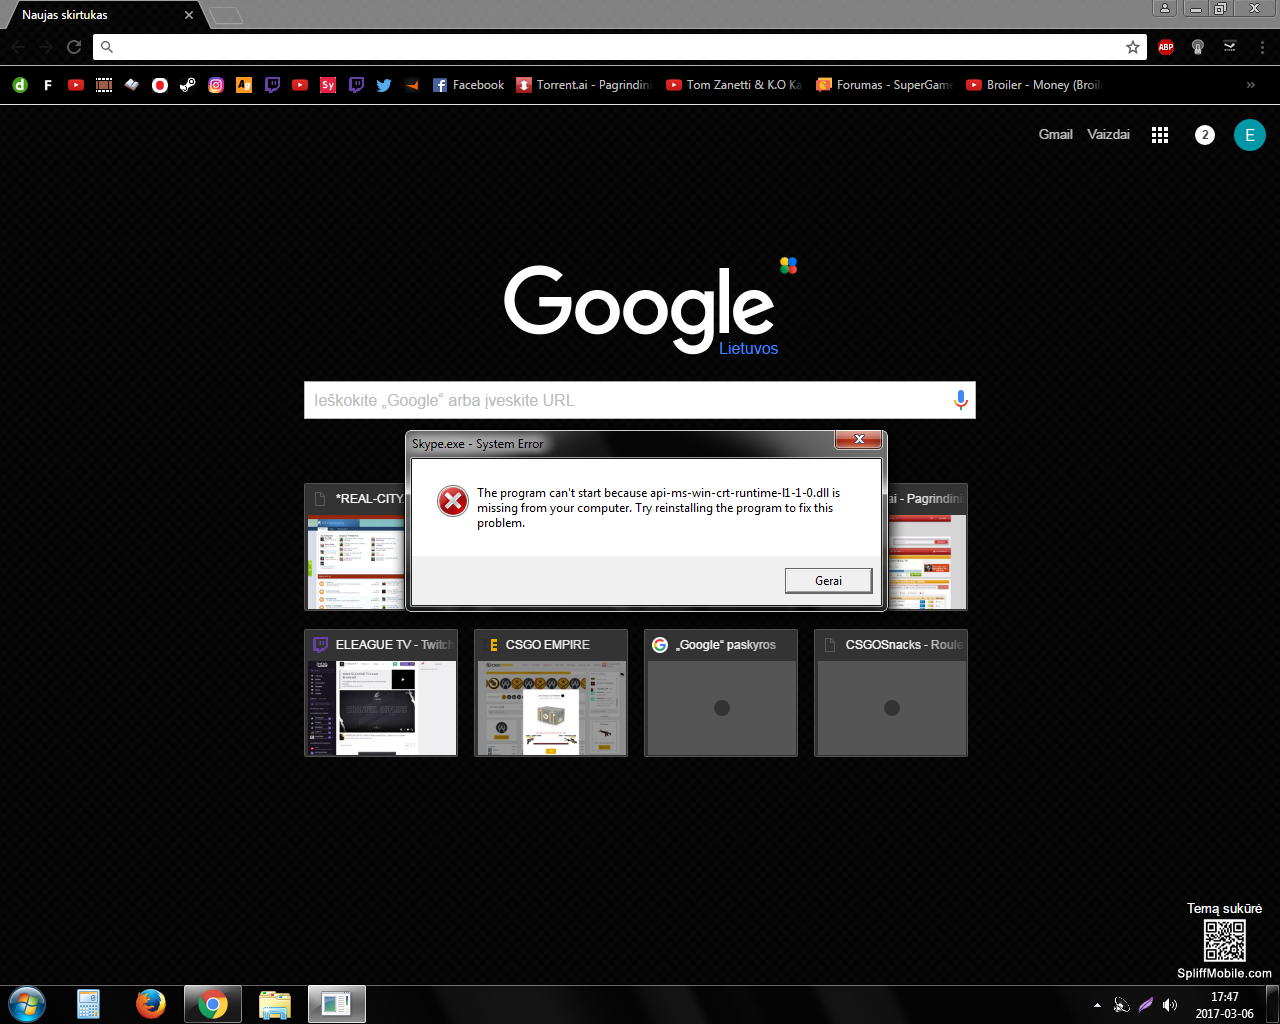Open the Forumas - SuperGame bookmark
Viewport: 1280px width, 1024px height.
pyautogui.click(x=884, y=85)
